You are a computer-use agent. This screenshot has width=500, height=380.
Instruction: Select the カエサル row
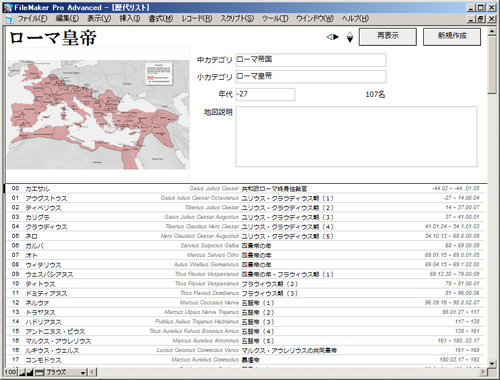(246, 189)
